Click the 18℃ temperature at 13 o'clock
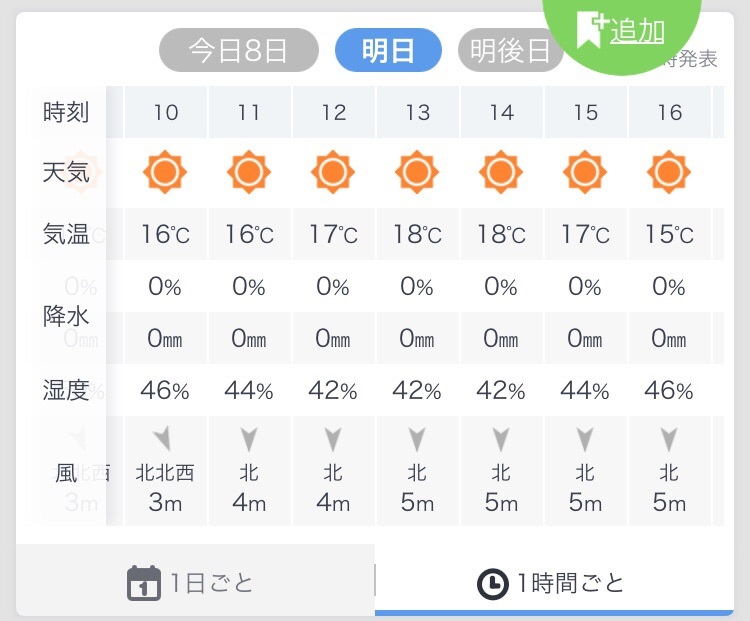Screen dimensions: 750x621 [417, 235]
